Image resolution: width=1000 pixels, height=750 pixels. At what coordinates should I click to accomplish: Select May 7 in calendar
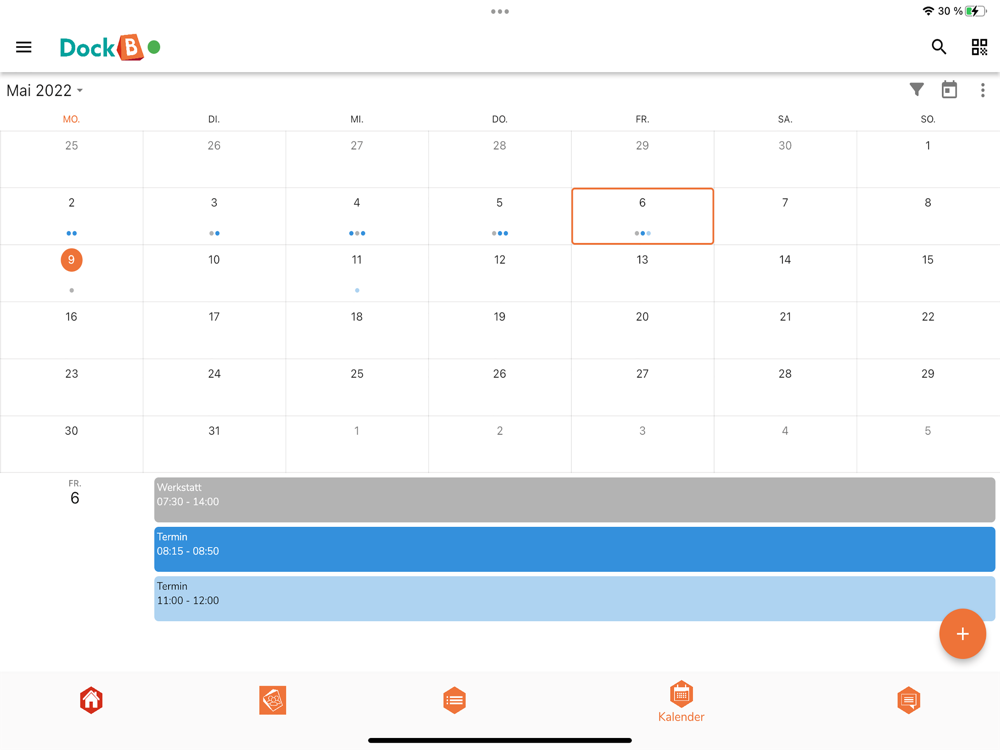click(785, 216)
